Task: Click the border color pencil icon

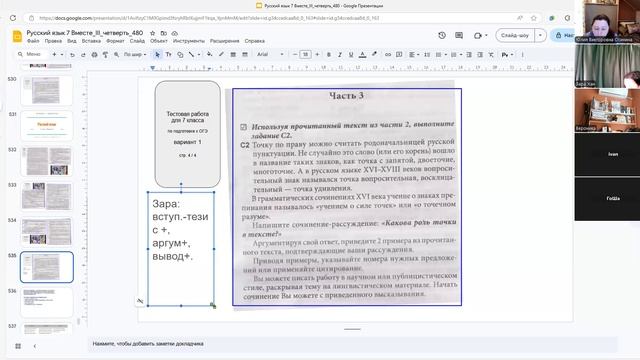Action: [x=221, y=55]
